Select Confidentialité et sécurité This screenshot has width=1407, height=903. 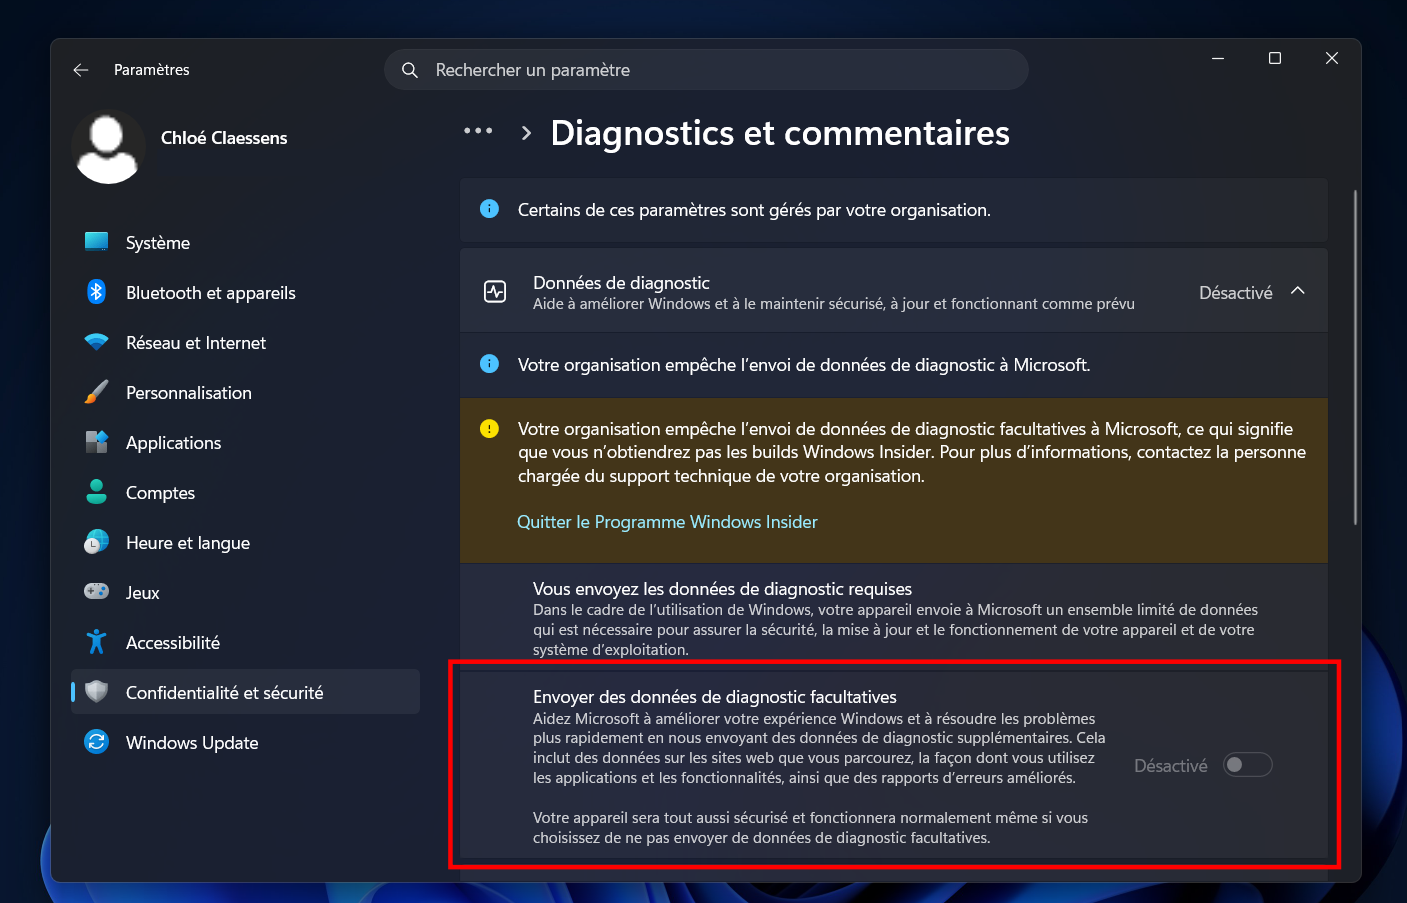pos(245,692)
